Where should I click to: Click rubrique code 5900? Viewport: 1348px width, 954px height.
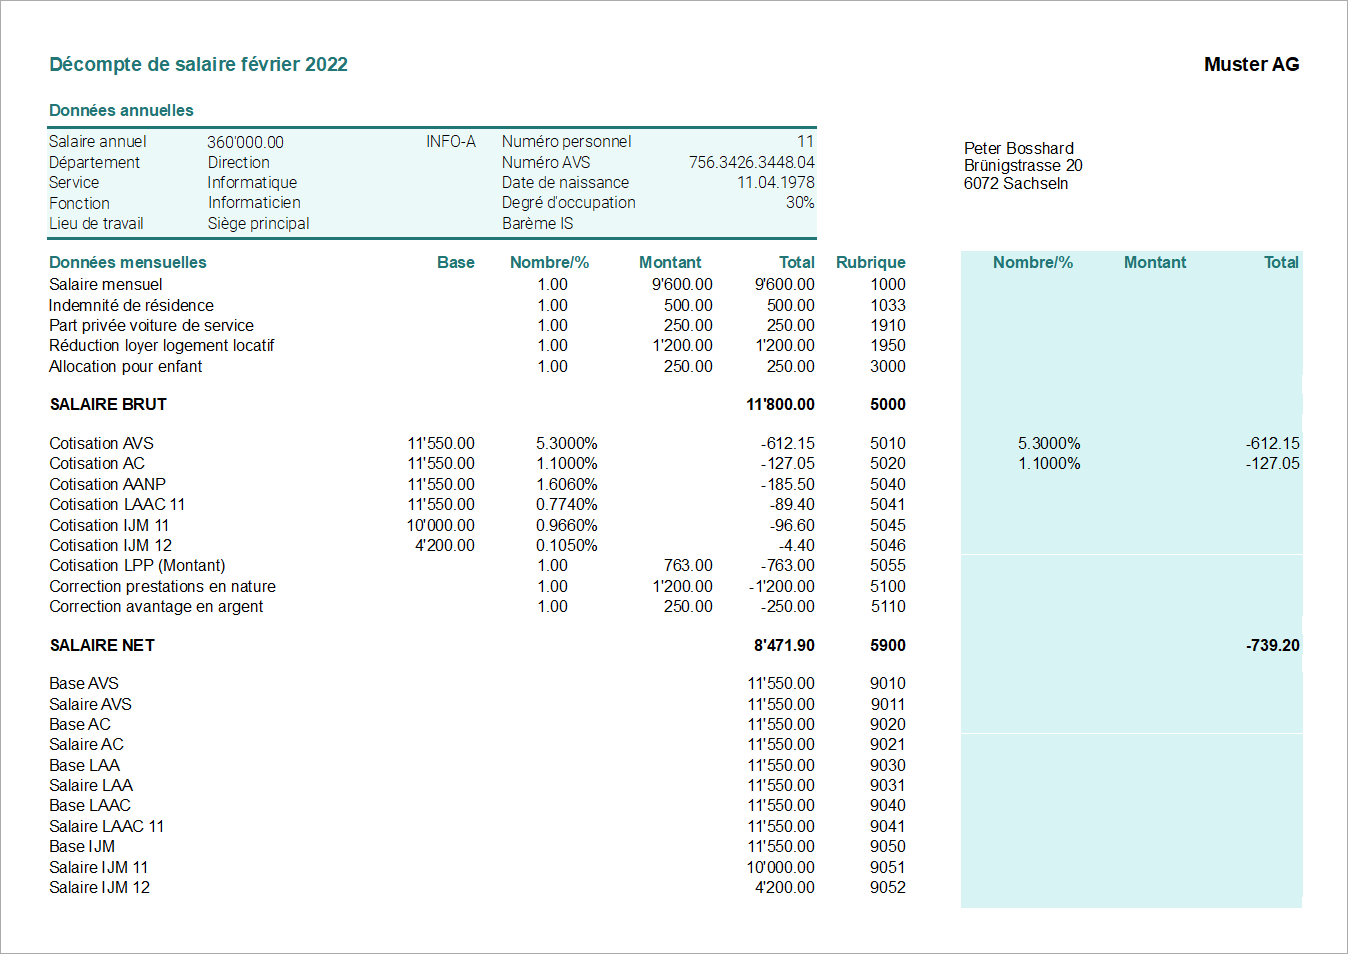pos(887,646)
